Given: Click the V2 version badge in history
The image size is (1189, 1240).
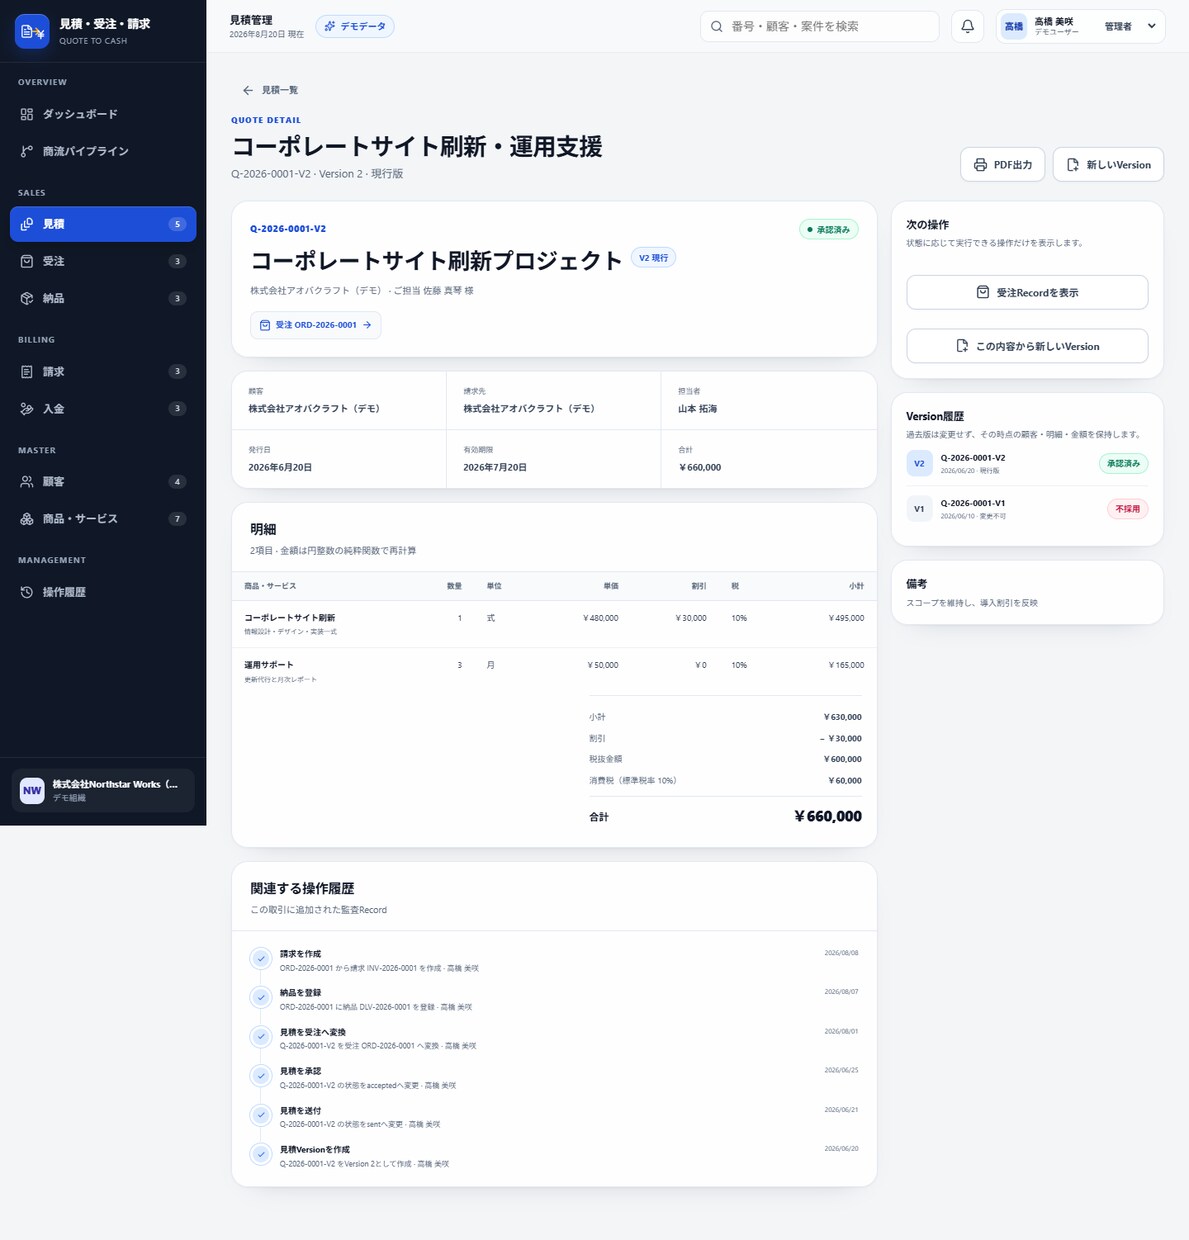Looking at the screenshot, I should pos(919,463).
